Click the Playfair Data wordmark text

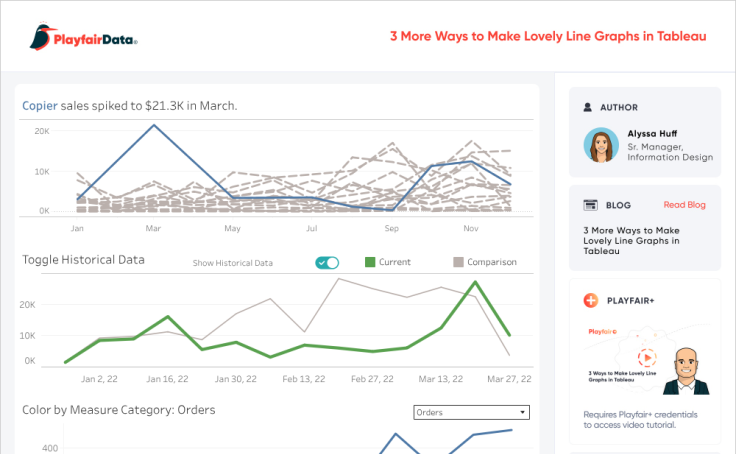[94, 38]
